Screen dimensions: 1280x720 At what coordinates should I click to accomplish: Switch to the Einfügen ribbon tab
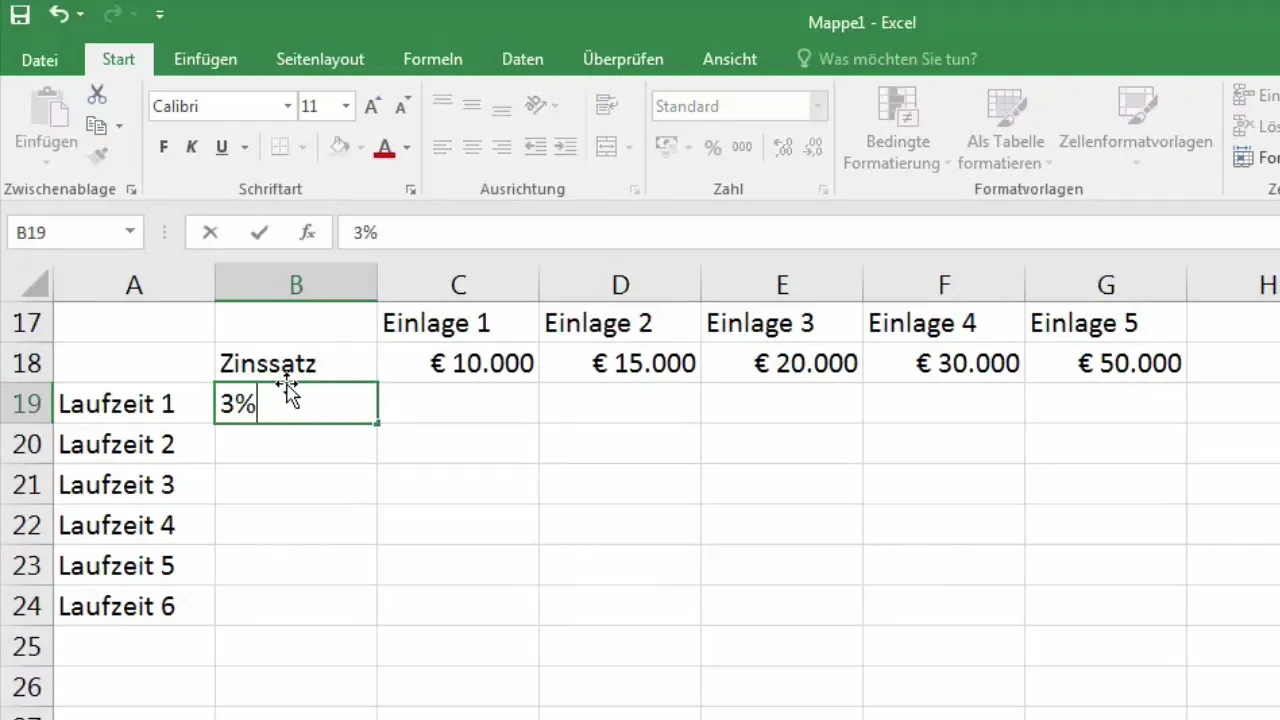205,59
